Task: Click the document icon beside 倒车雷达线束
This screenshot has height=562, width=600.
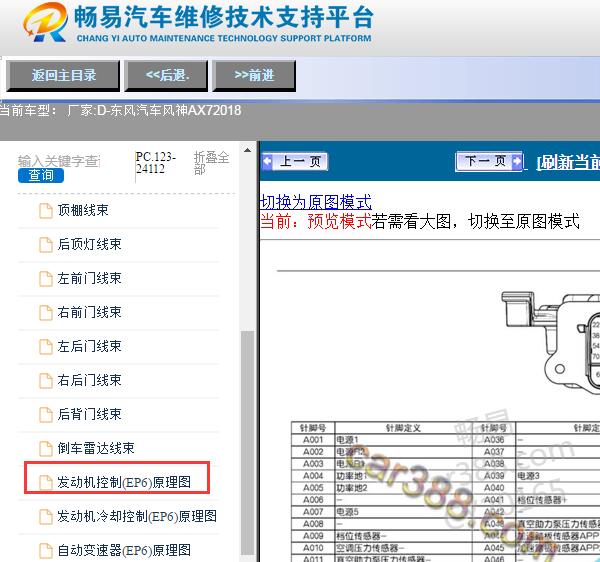Action: [46, 449]
